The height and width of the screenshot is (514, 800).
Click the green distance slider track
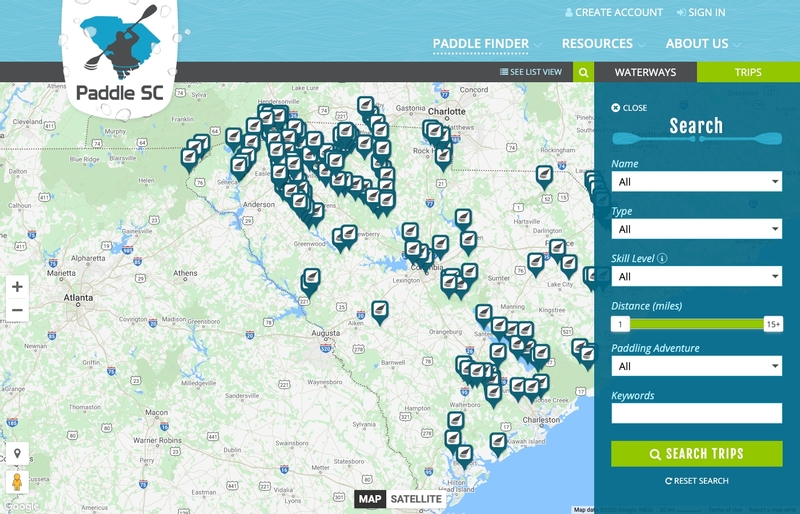[697, 324]
